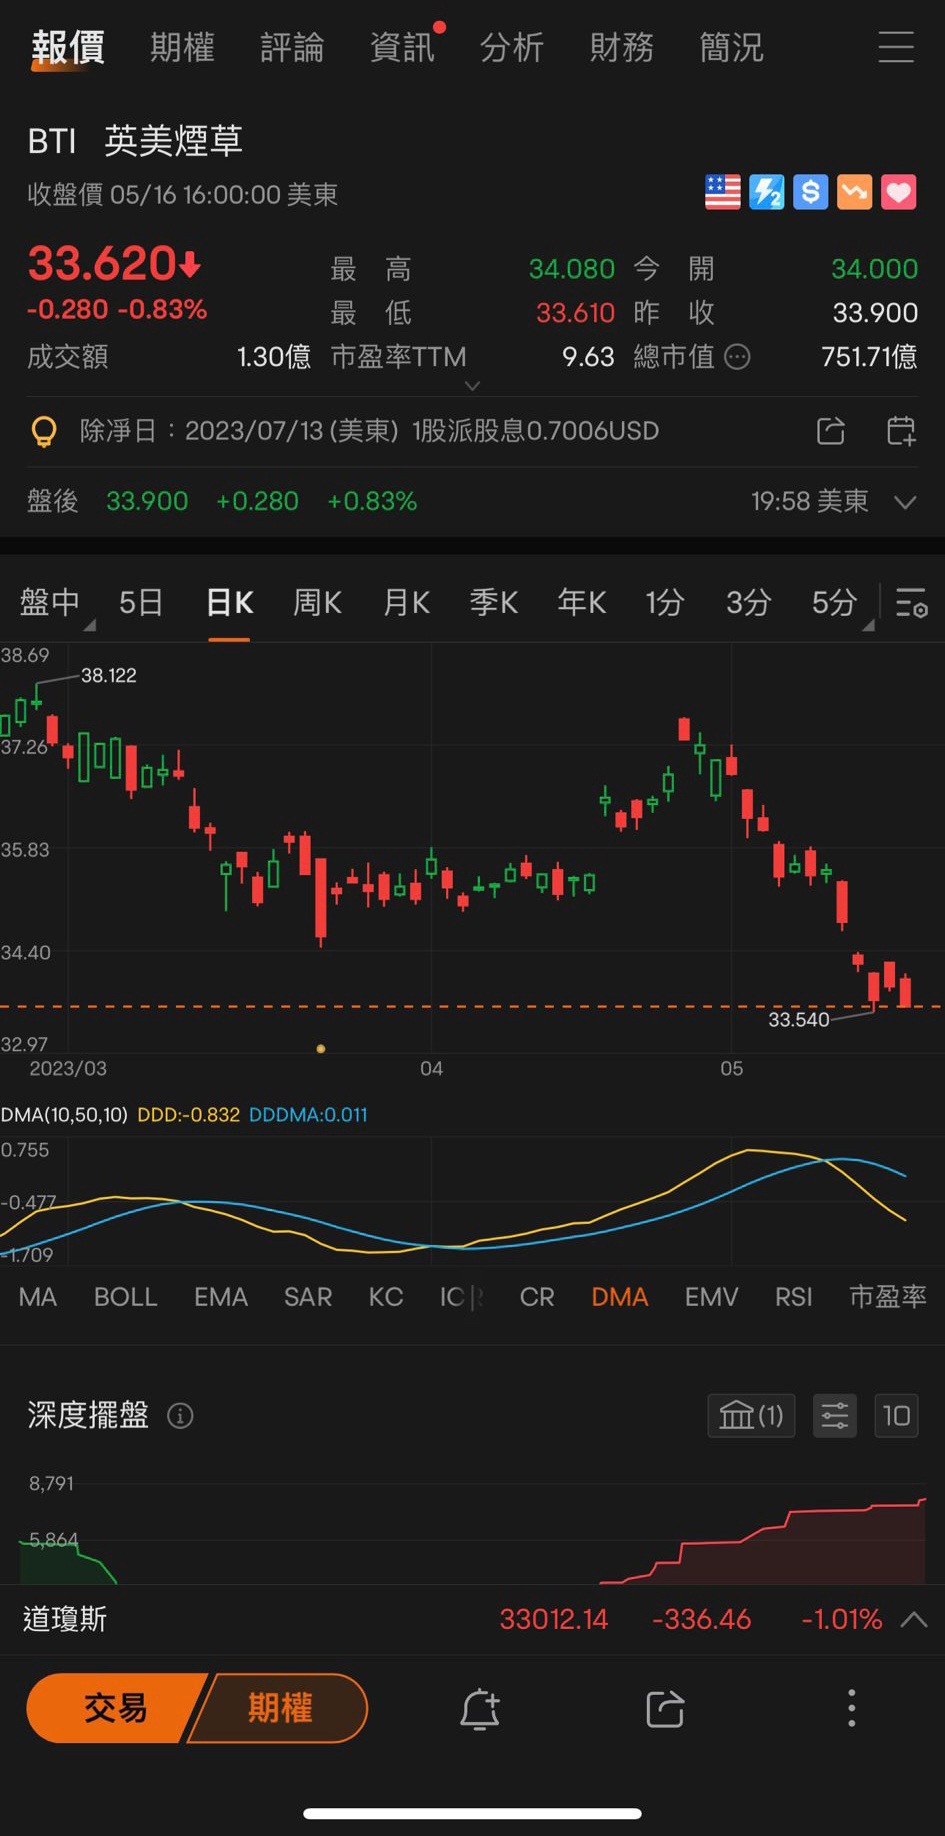945x1836 pixels.
Task: Open the 資訊 news tab
Action: click(x=402, y=48)
